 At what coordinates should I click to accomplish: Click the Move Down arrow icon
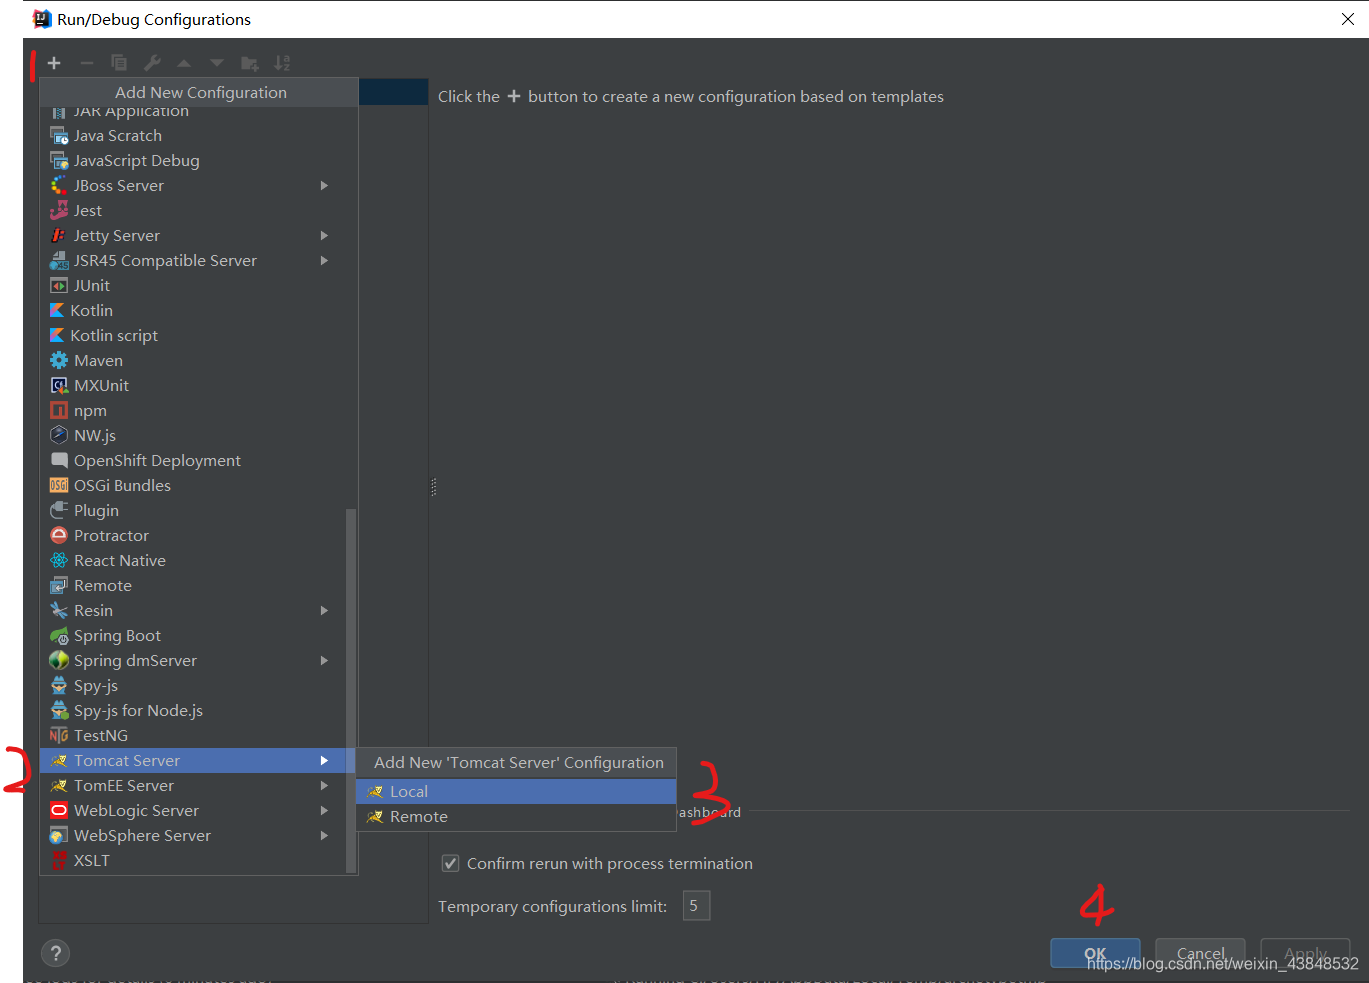pyautogui.click(x=217, y=63)
